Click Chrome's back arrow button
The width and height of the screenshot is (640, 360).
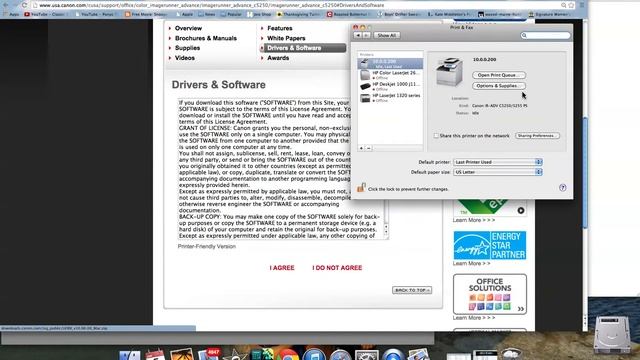[x=6, y=5]
